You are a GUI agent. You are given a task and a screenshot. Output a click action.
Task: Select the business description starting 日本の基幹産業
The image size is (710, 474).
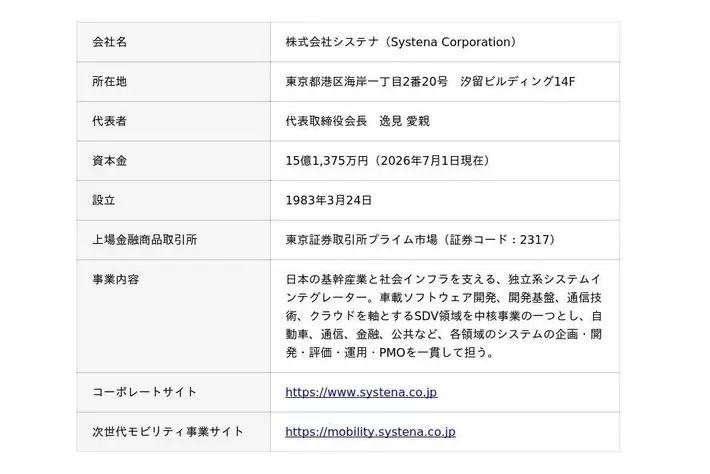444,316
